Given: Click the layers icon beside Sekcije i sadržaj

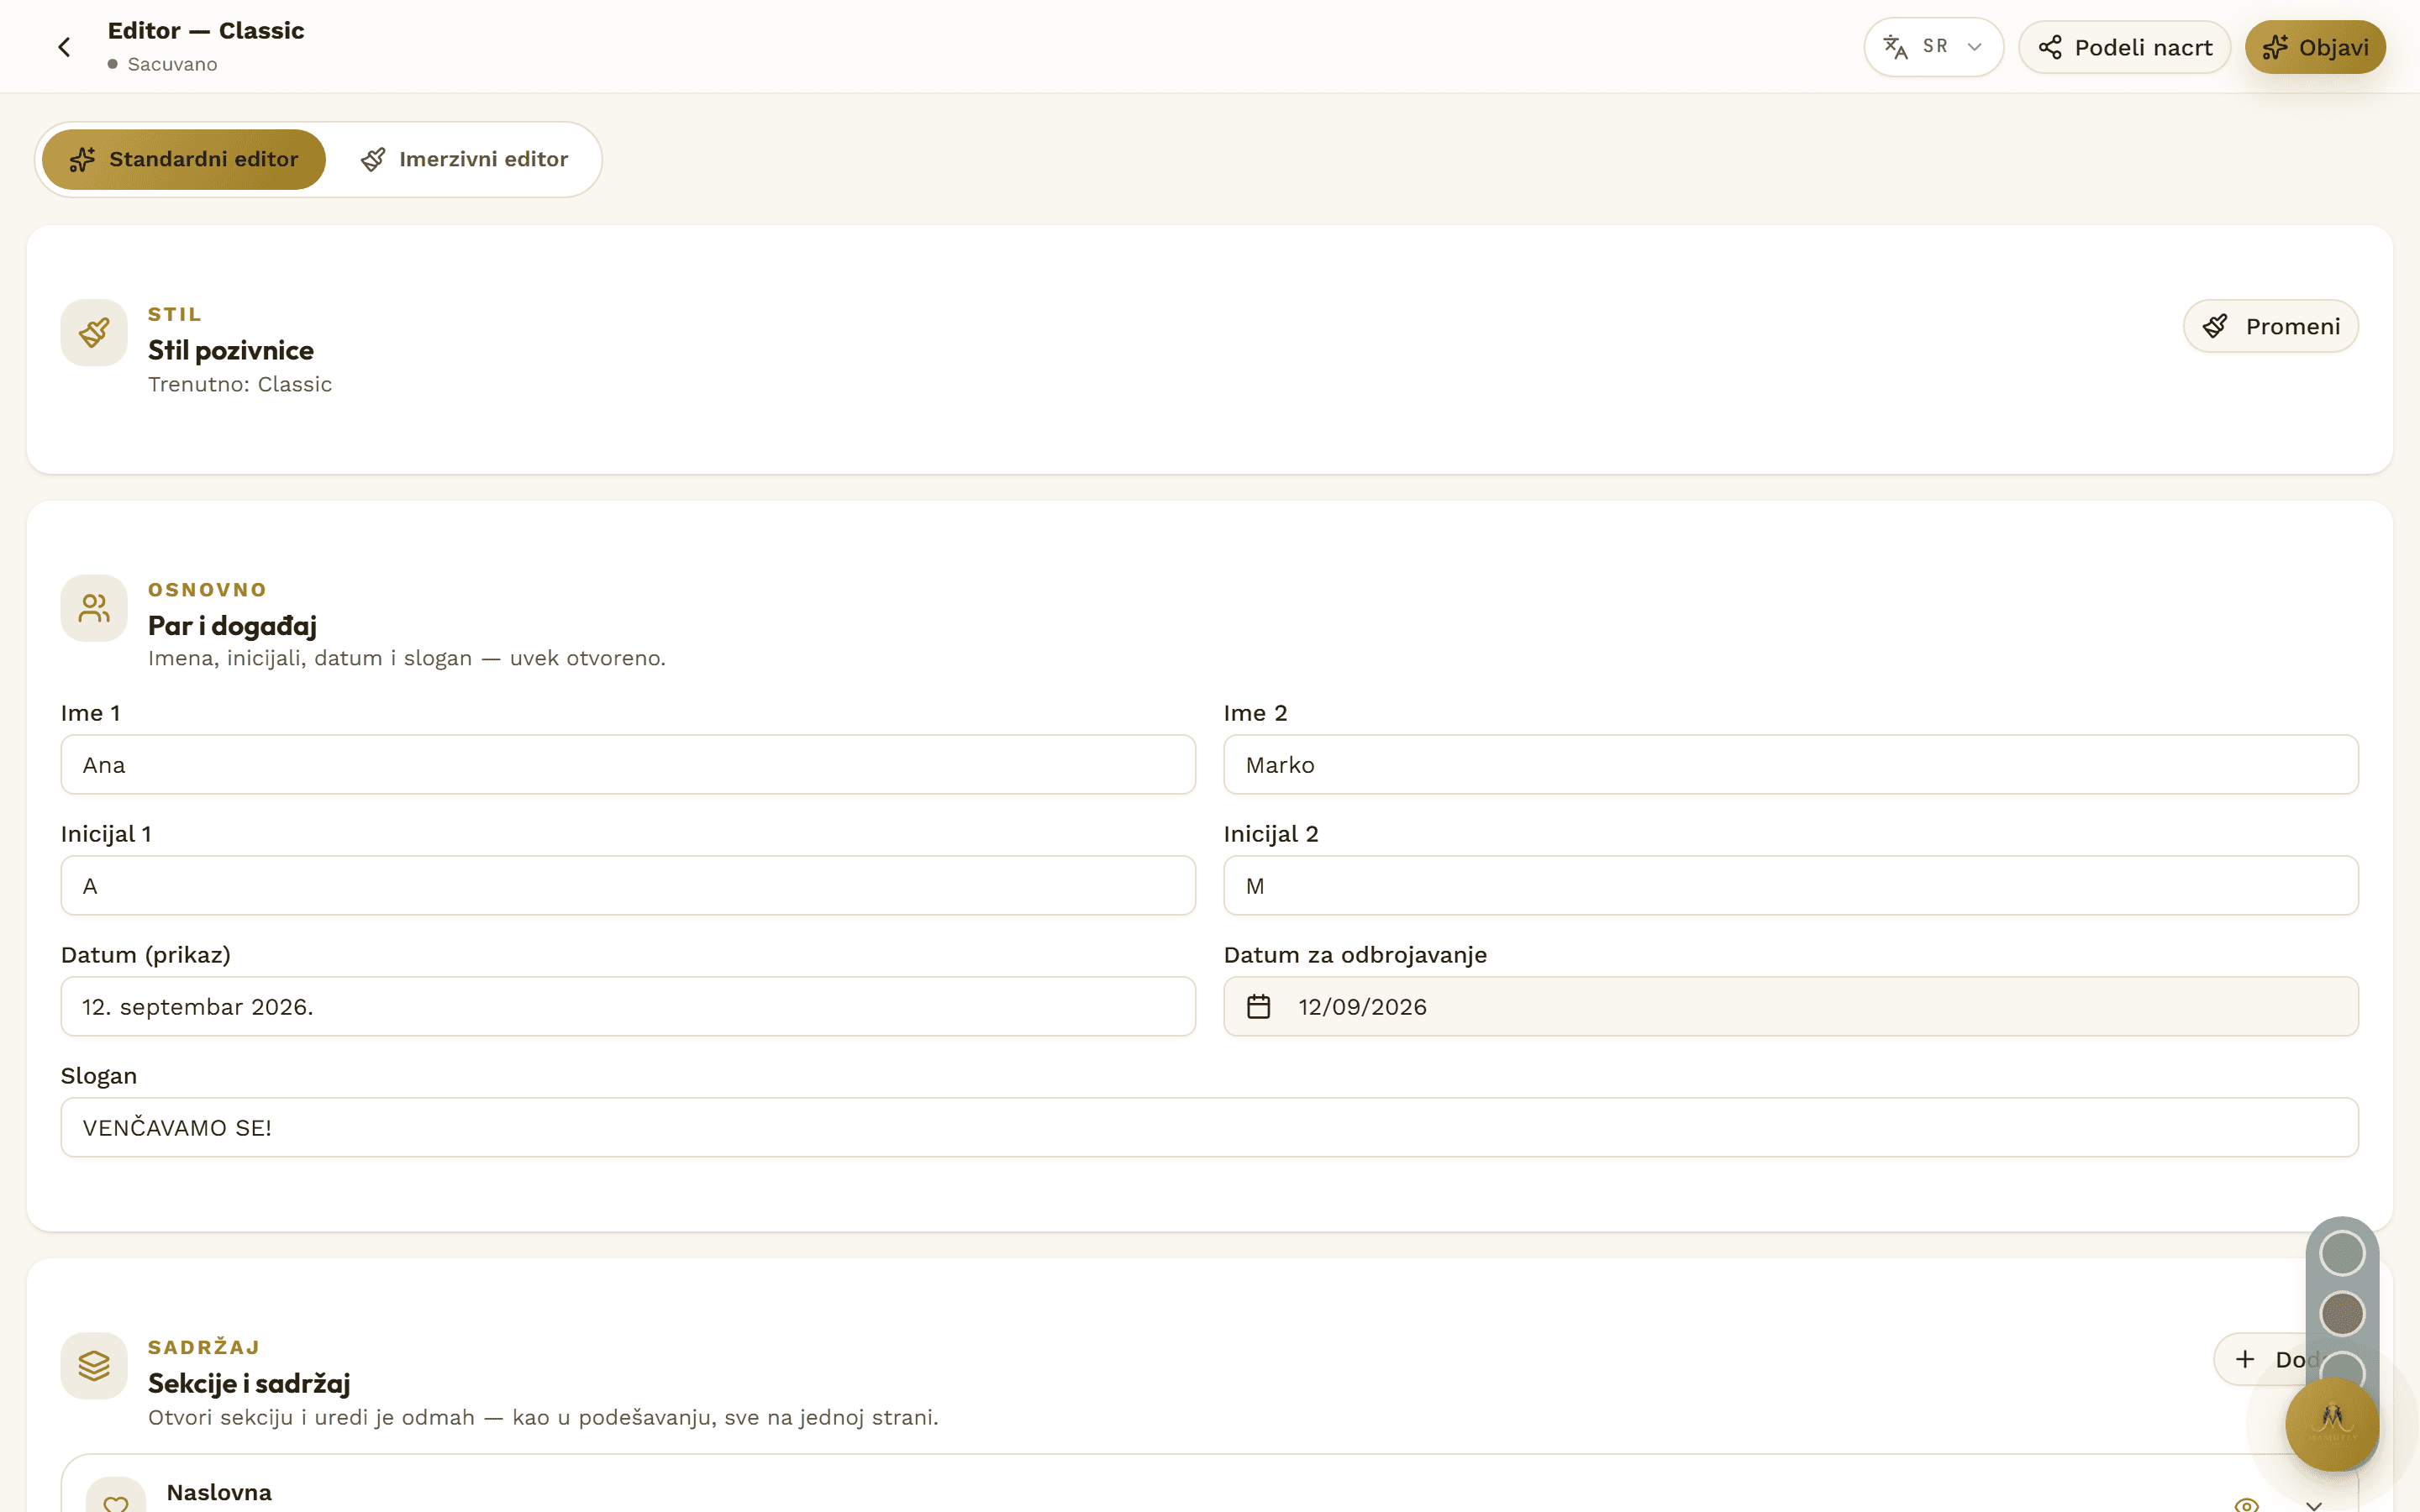Looking at the screenshot, I should [x=94, y=1365].
